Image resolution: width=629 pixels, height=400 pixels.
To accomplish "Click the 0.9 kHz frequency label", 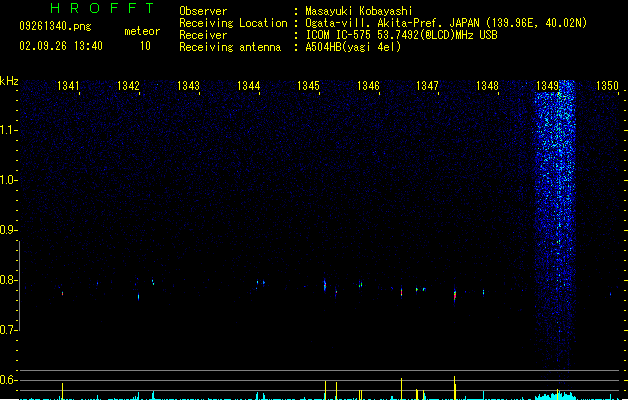I will click(x=8, y=230).
